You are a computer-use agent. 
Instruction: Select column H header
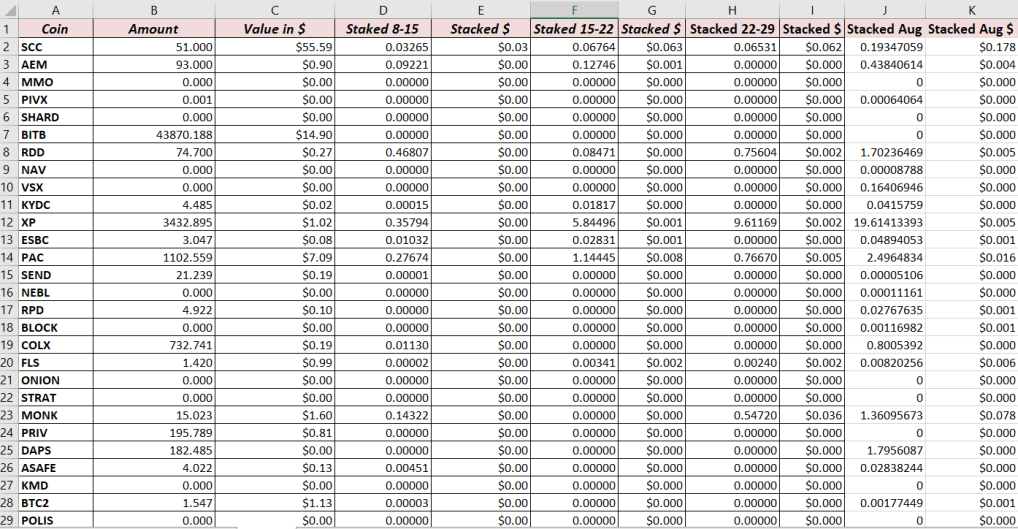732,10
